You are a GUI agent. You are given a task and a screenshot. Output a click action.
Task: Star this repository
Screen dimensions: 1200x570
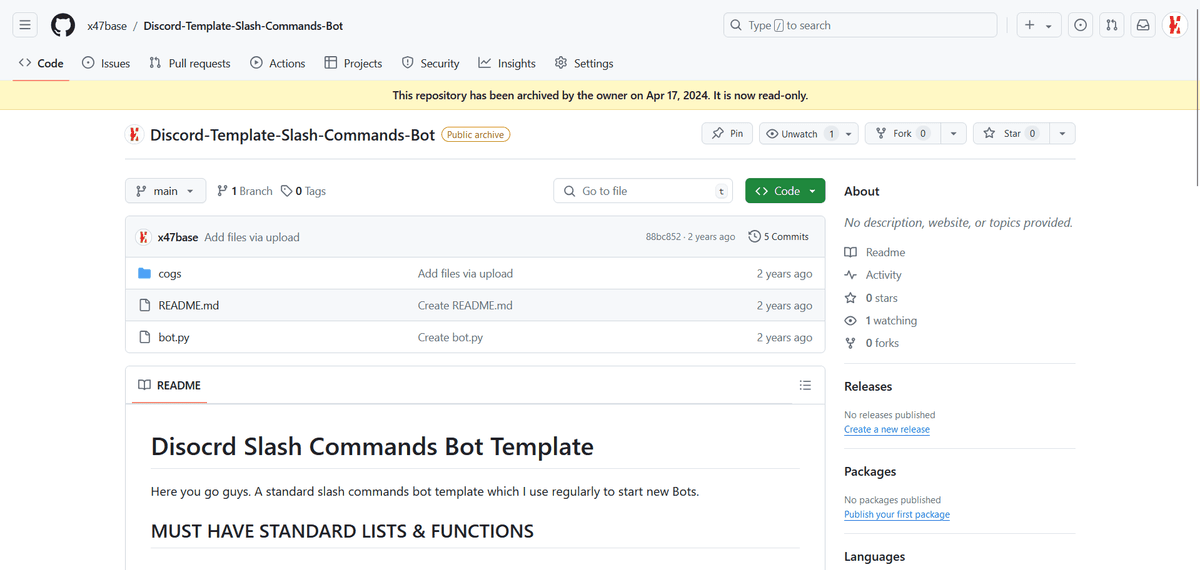click(x=1011, y=133)
